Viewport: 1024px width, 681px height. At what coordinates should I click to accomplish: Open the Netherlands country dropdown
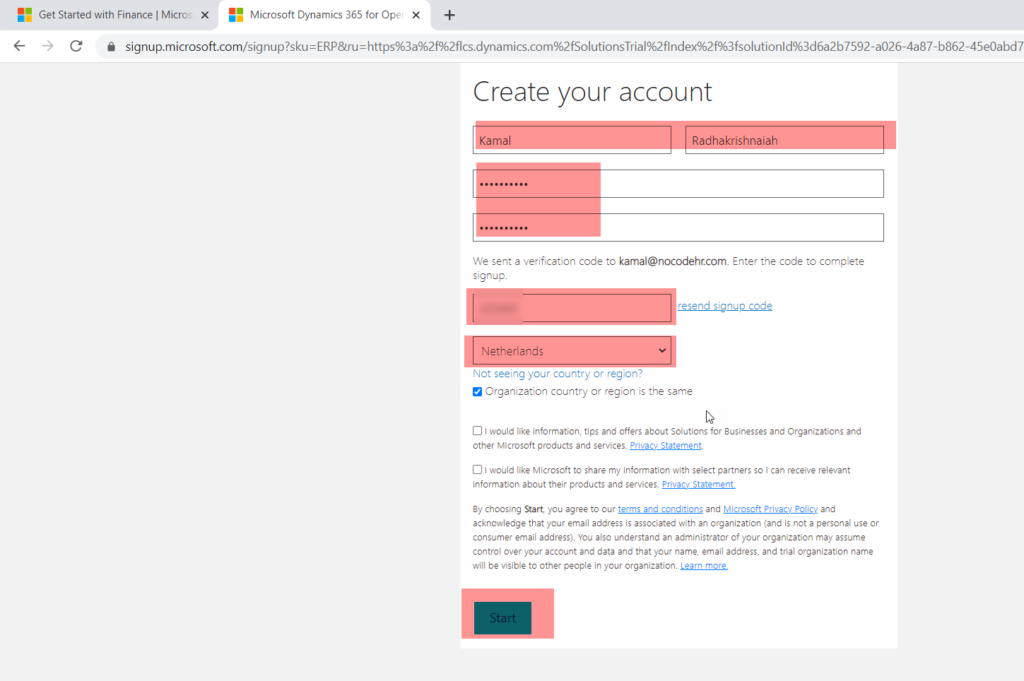coord(572,351)
